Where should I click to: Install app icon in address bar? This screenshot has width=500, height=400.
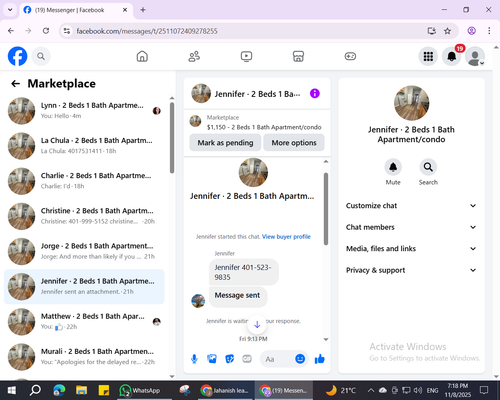click(x=432, y=31)
